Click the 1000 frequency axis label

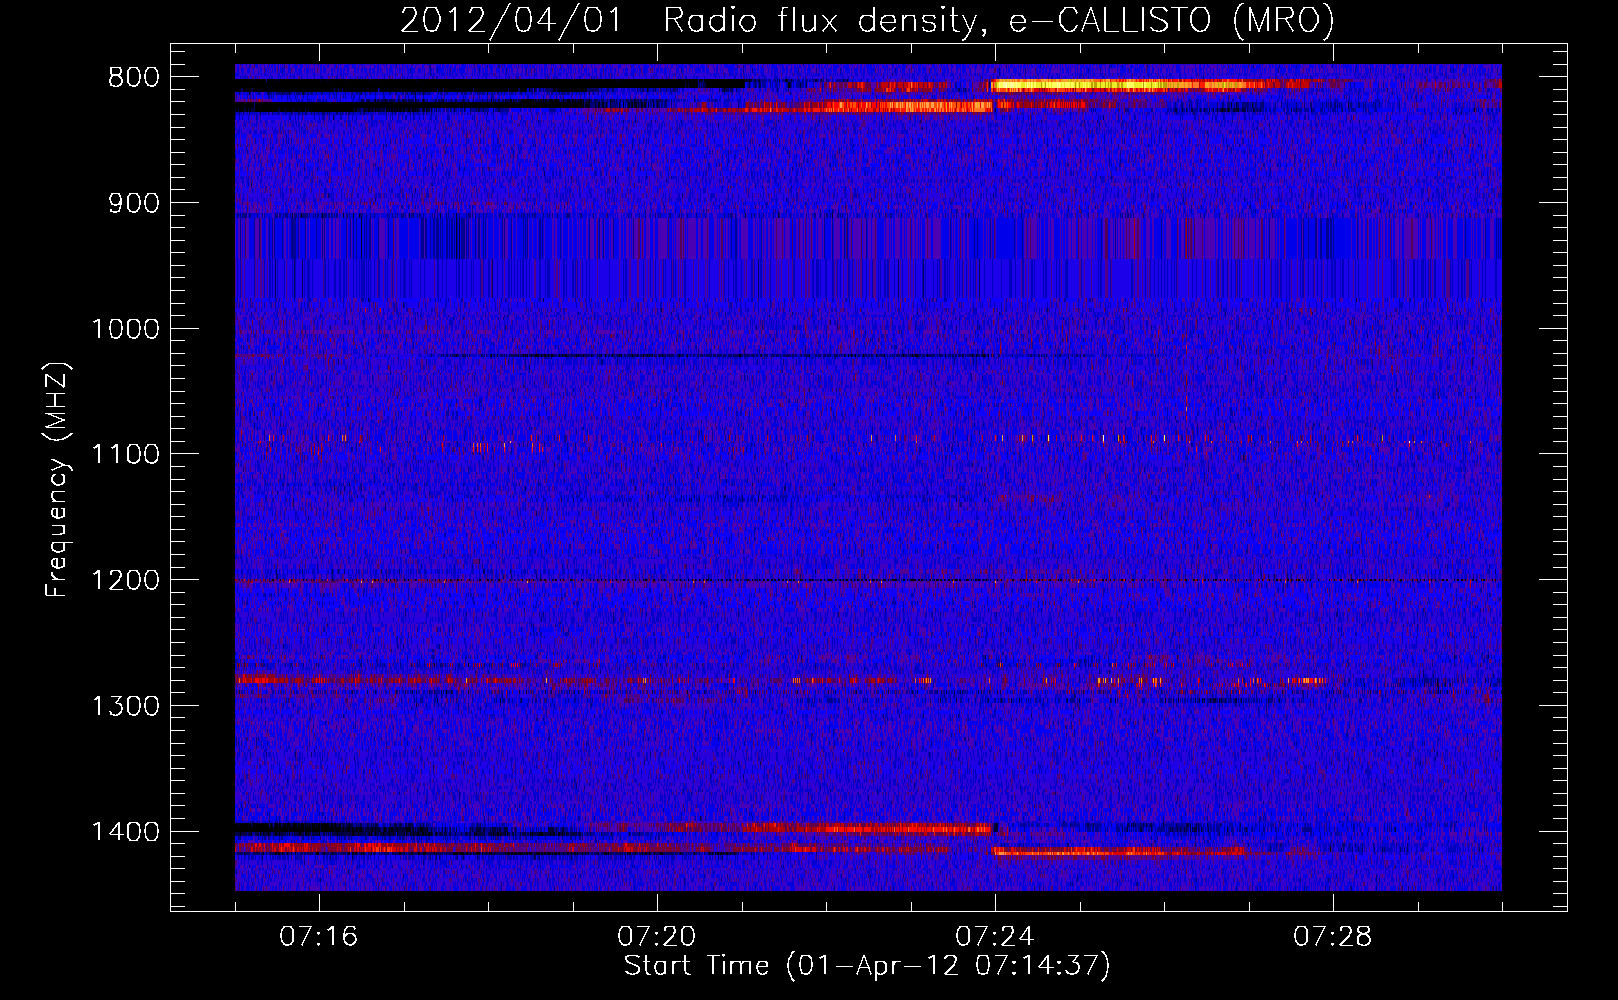tap(125, 329)
